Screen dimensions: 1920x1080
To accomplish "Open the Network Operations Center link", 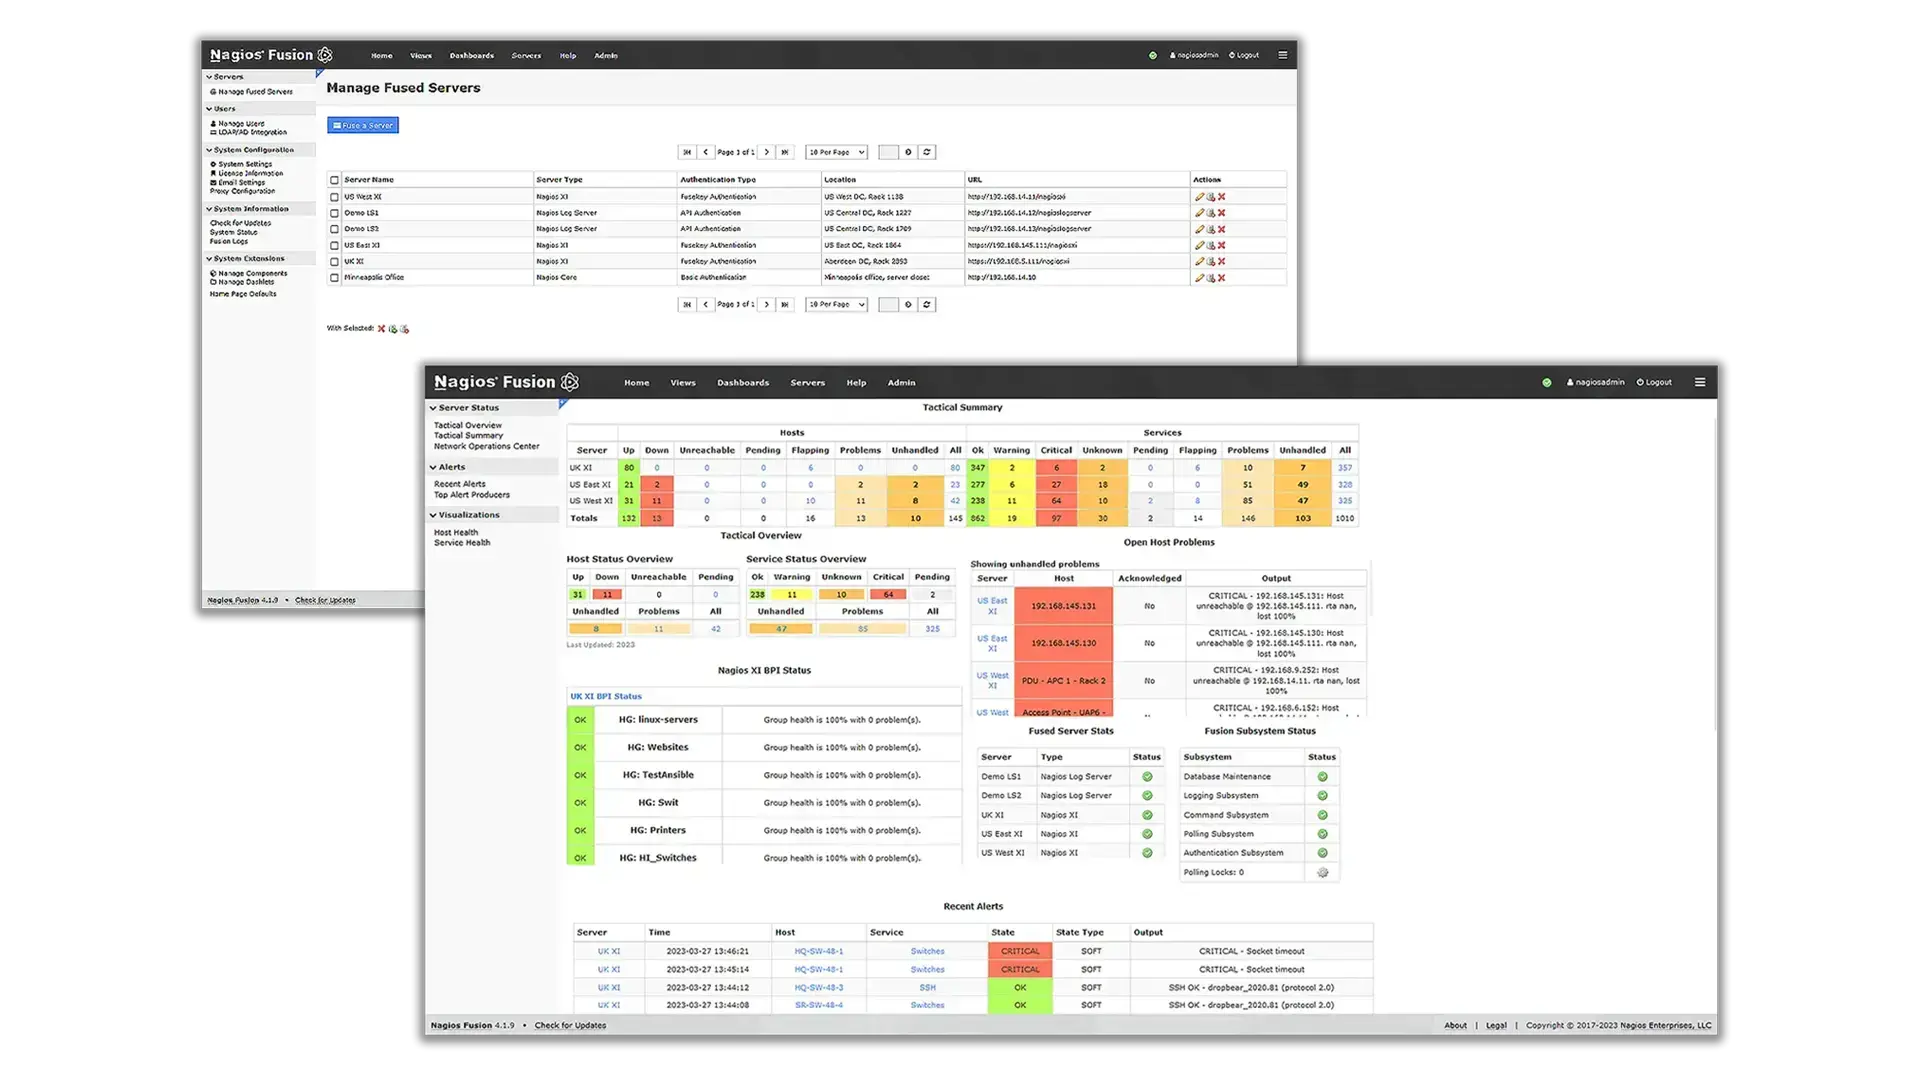I will (x=486, y=446).
